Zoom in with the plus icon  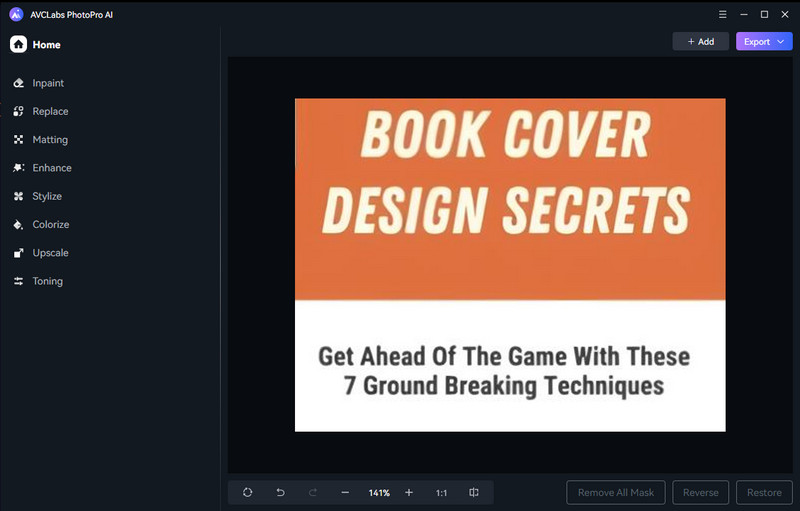click(x=409, y=493)
